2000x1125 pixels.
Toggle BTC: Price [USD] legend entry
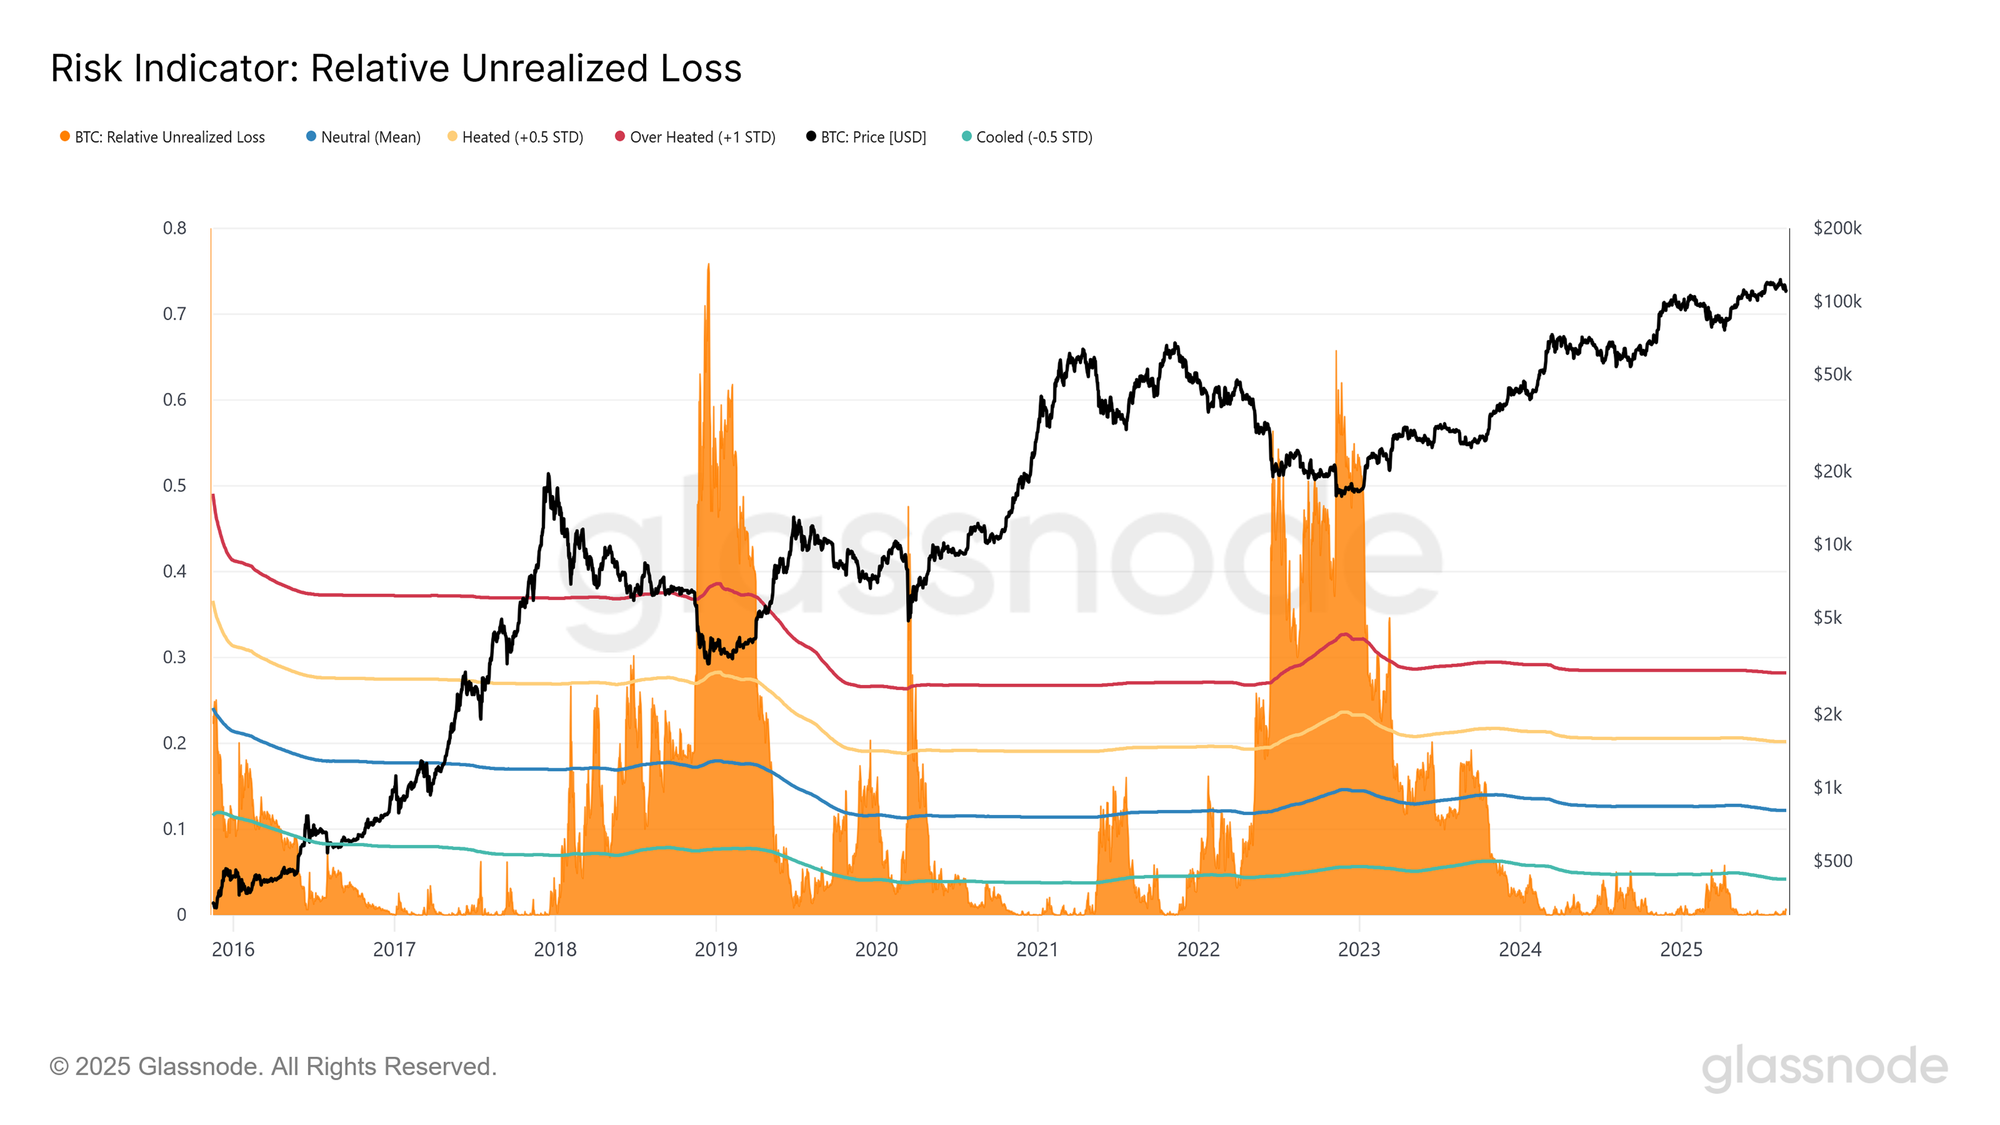point(867,137)
